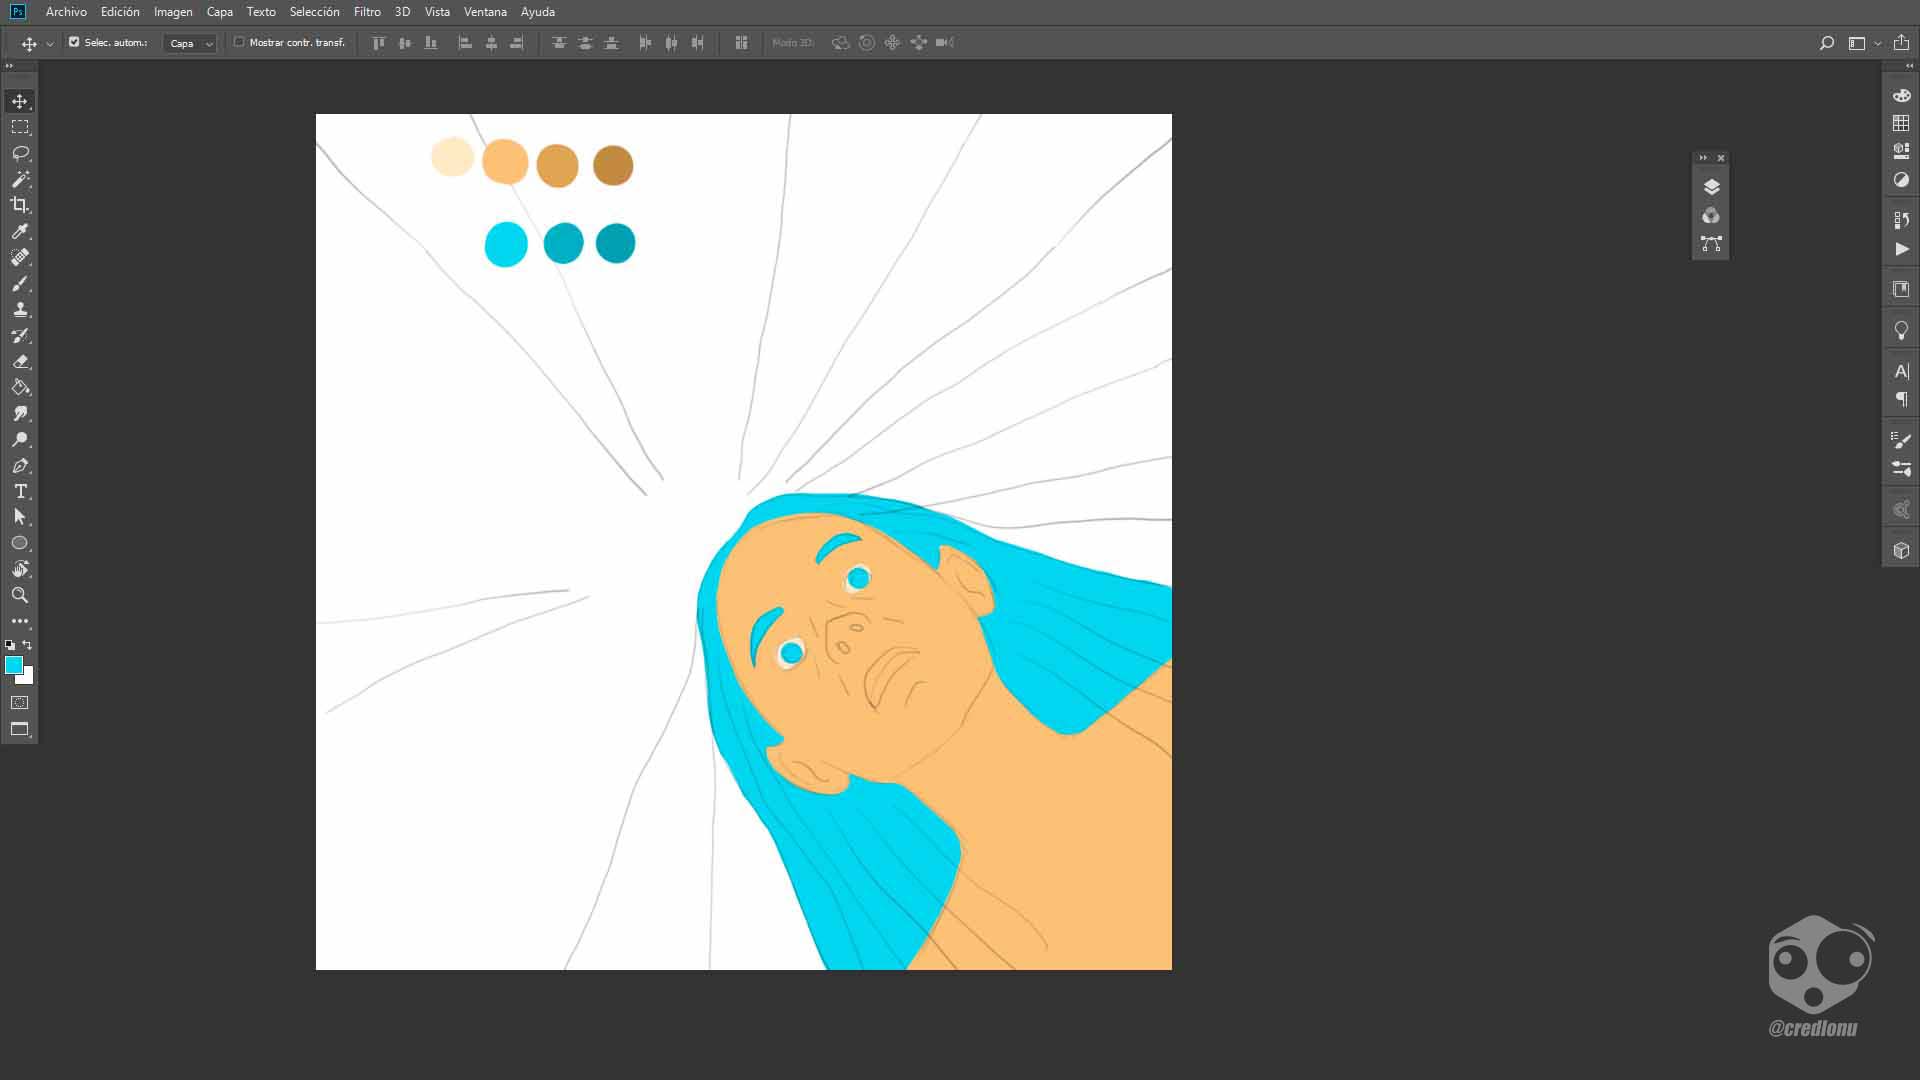This screenshot has width=1920, height=1080.
Task: Open the Imagen menu
Action: [x=173, y=12]
